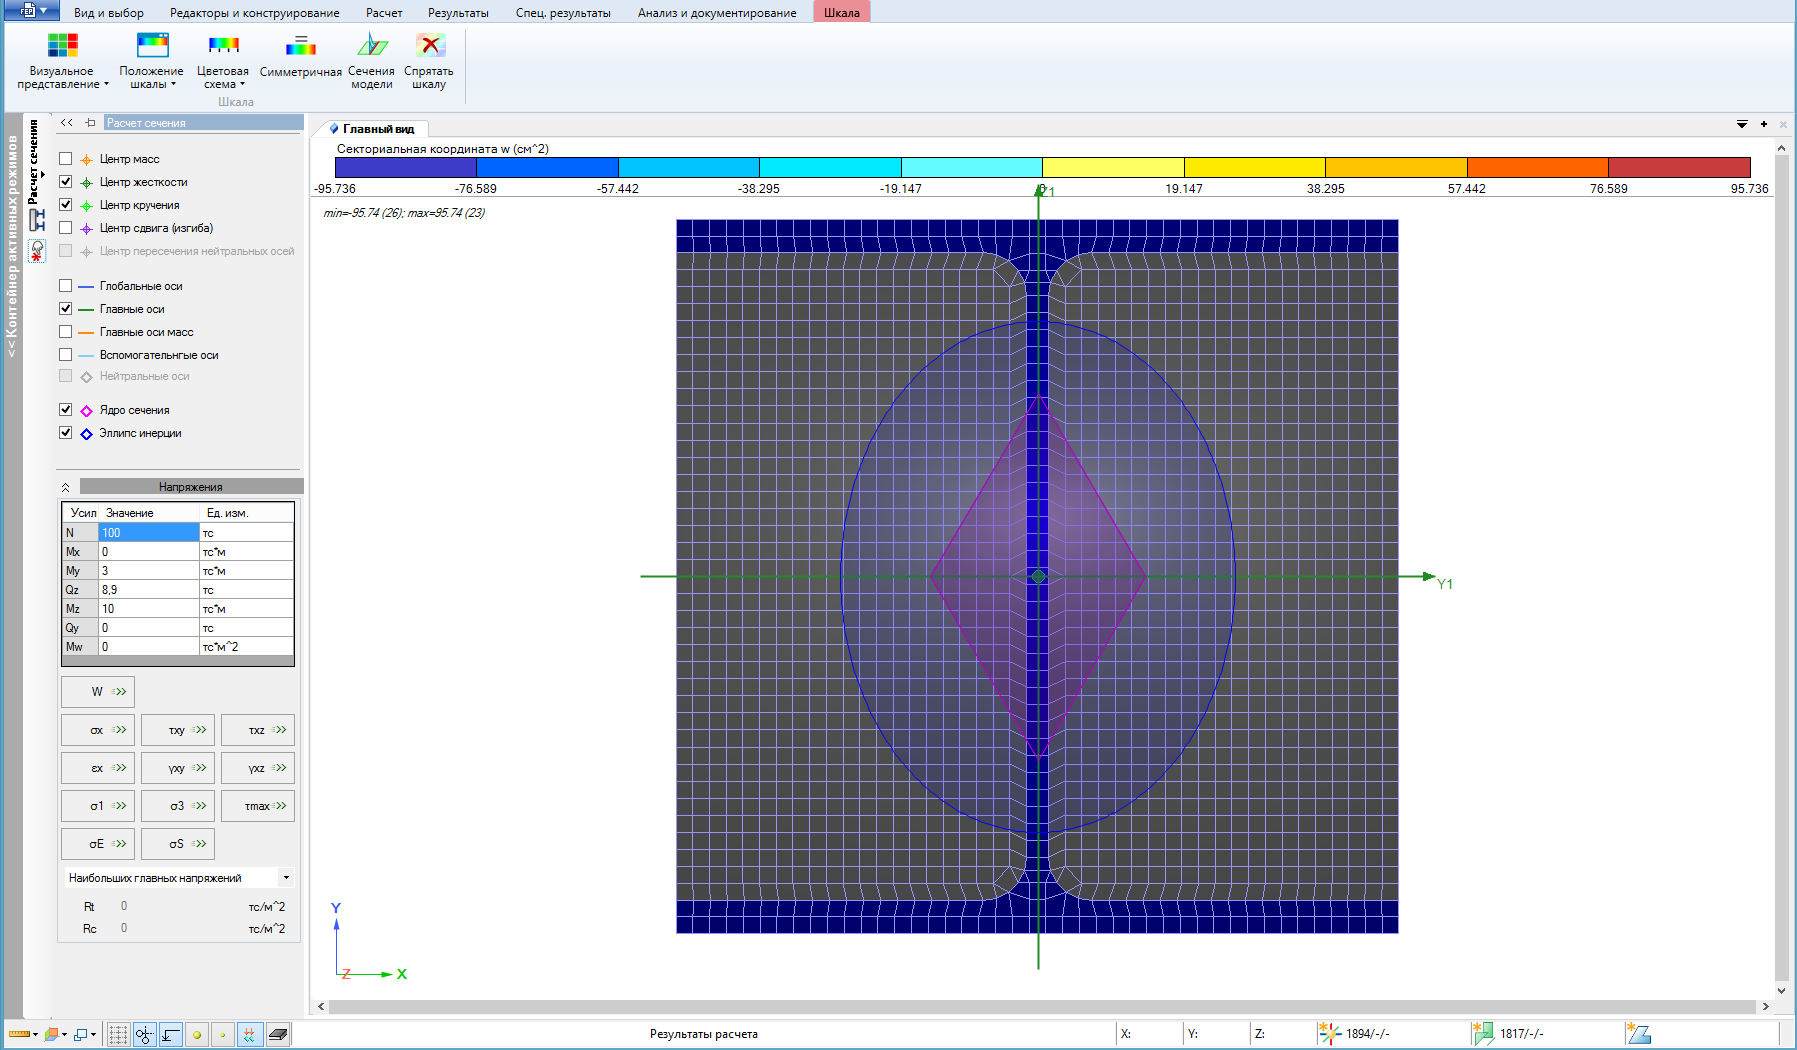This screenshot has height=1050, width=1797.
Task: Click the σE button
Action: [x=98, y=844]
